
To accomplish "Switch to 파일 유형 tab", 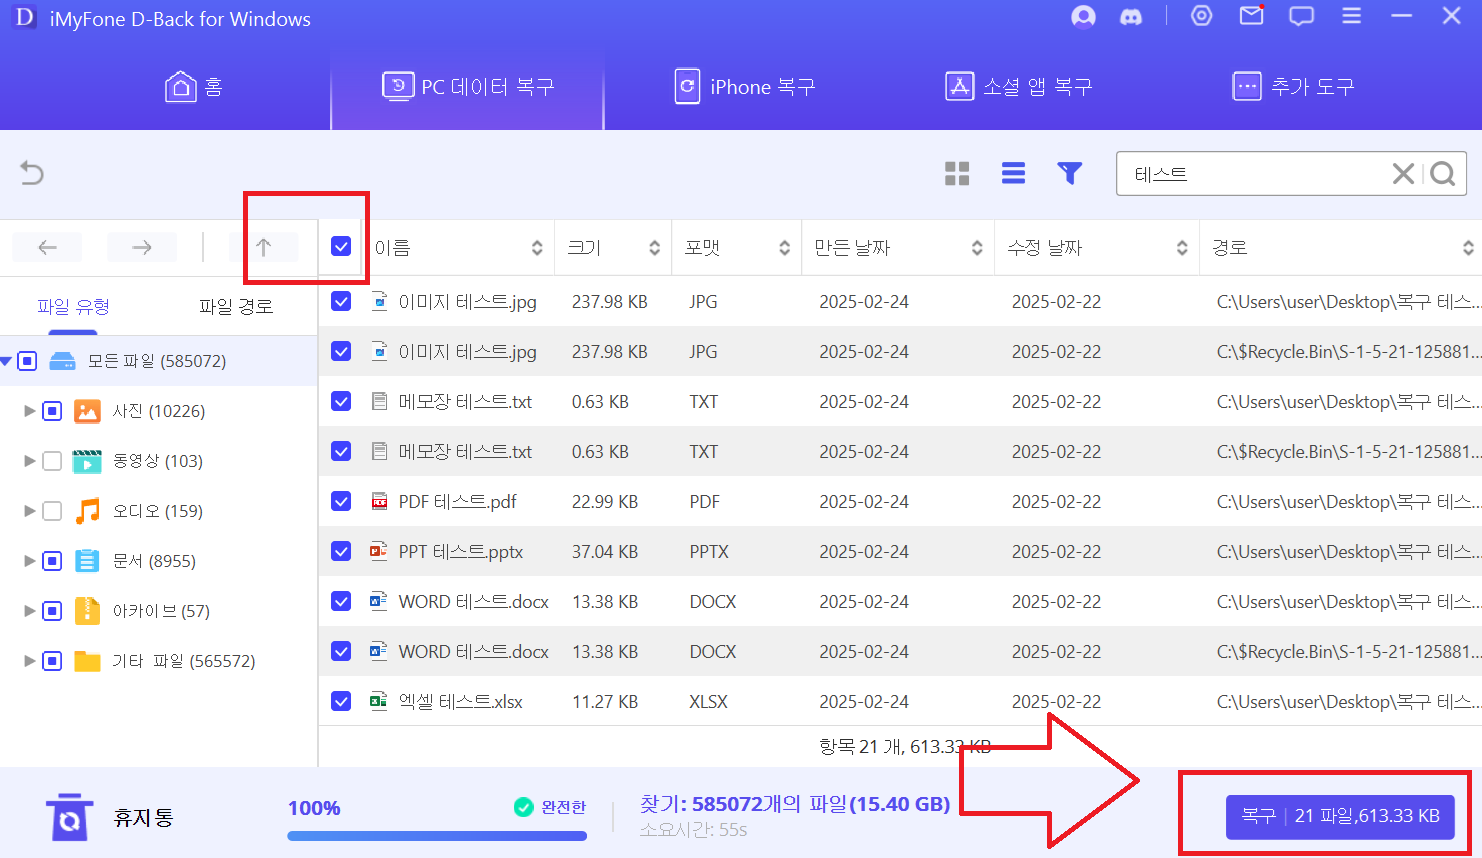I will tap(73, 306).
